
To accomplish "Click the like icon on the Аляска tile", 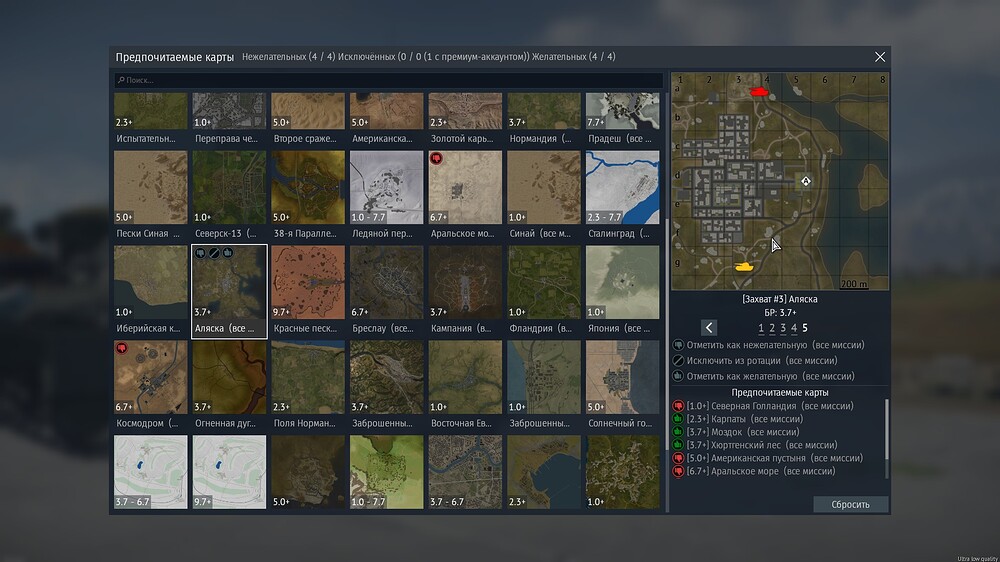I will [228, 254].
